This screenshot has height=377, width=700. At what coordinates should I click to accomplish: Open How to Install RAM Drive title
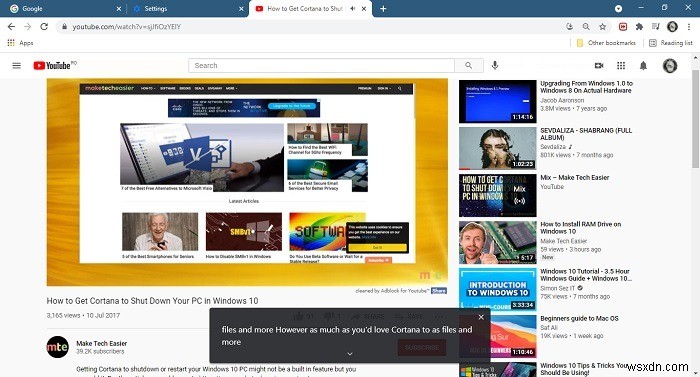[580, 228]
